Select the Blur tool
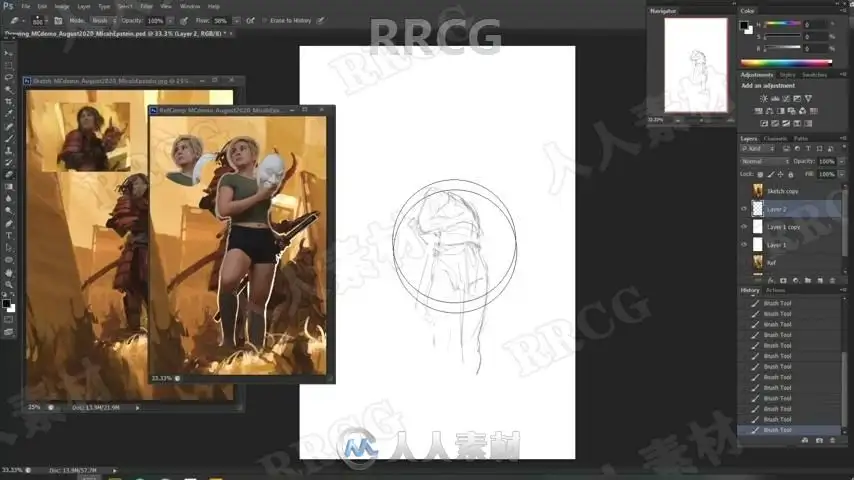Viewport: 854px width, 480px height. click(x=9, y=199)
